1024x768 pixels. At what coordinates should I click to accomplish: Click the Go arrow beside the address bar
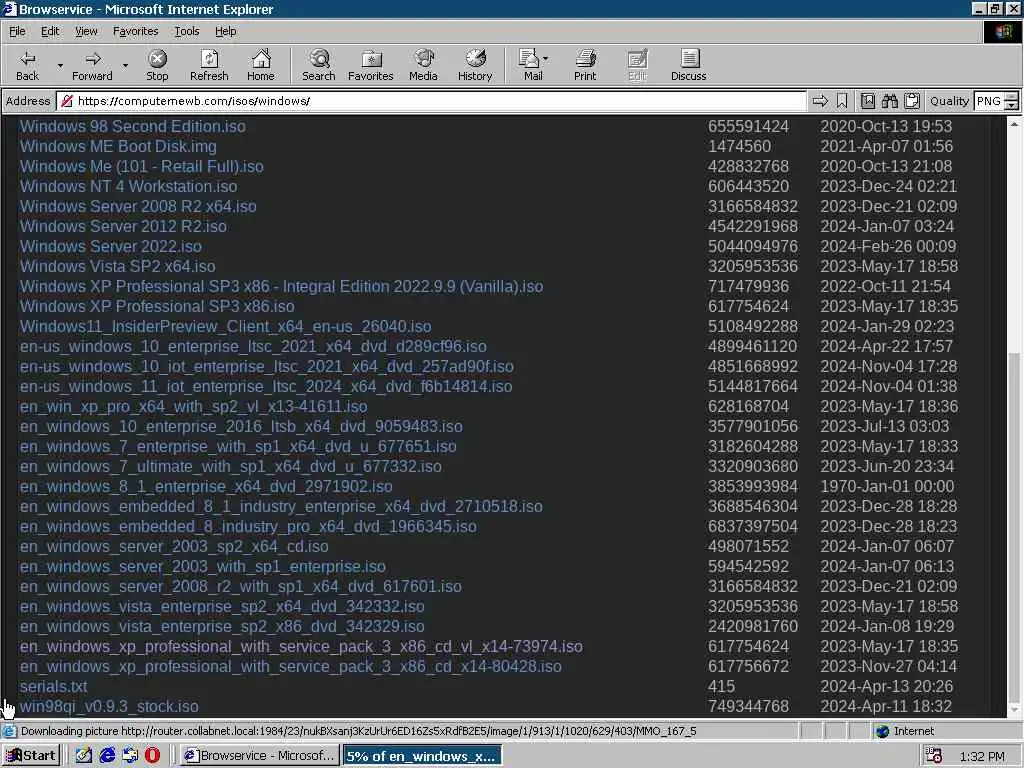820,101
